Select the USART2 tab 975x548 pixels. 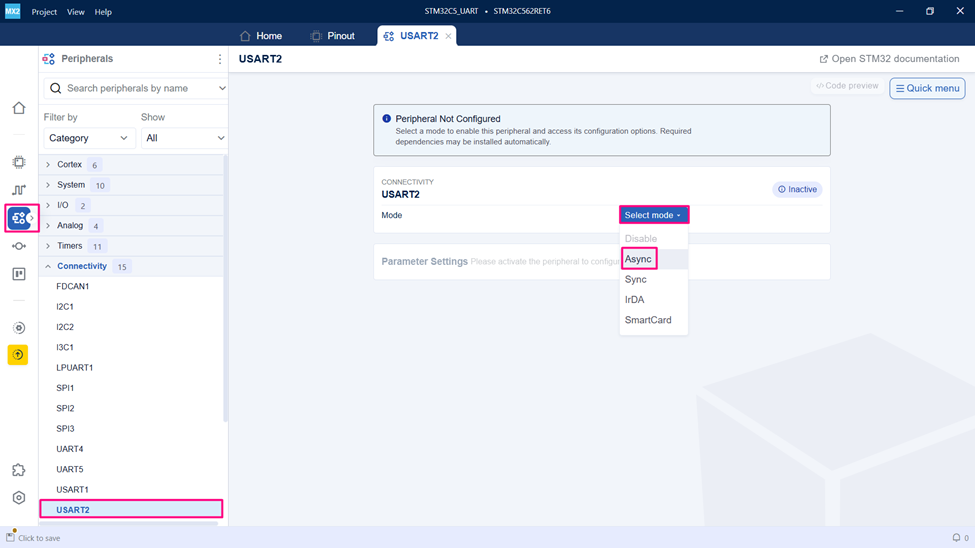tap(418, 36)
